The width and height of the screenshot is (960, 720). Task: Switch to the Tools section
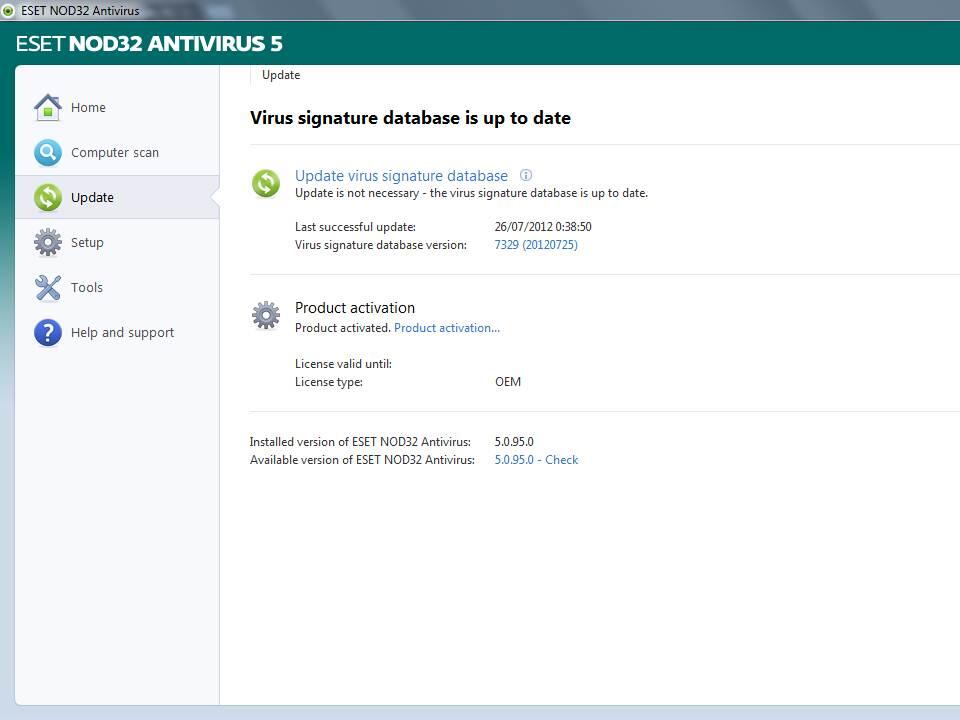click(x=87, y=288)
